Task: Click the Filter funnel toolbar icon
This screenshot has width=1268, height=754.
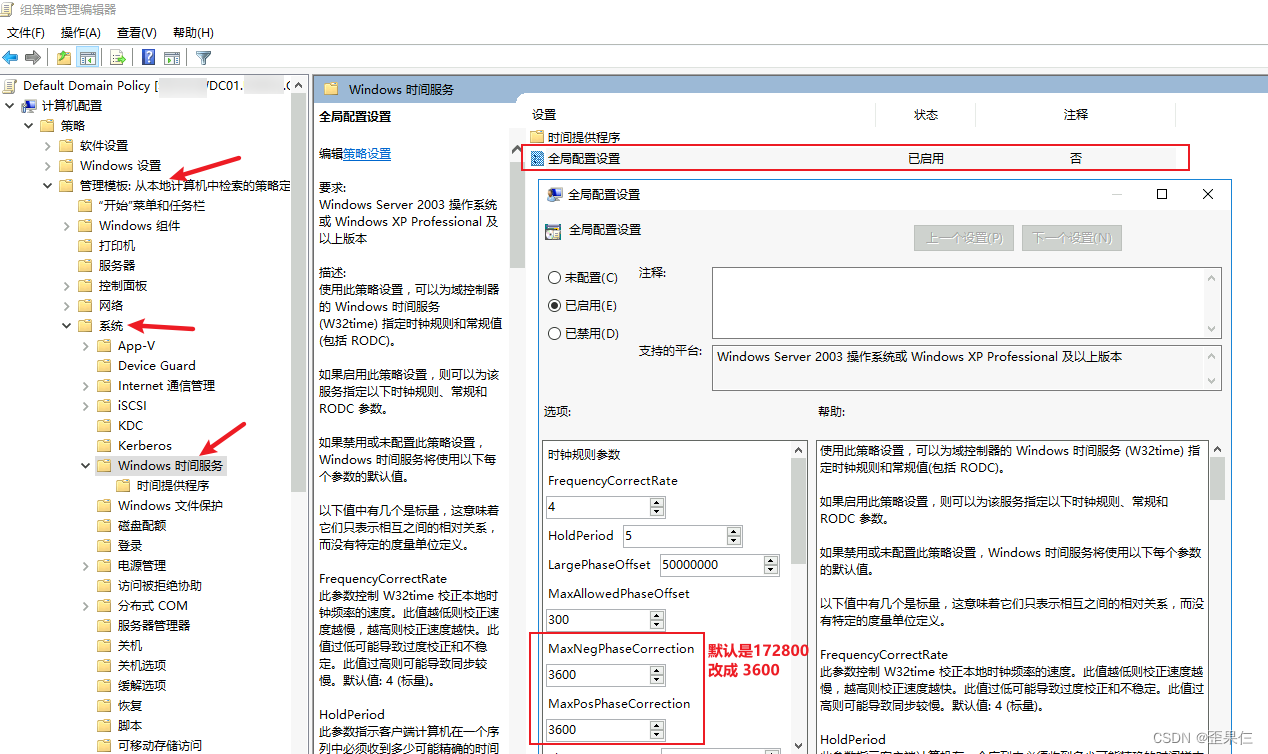Action: point(204,58)
